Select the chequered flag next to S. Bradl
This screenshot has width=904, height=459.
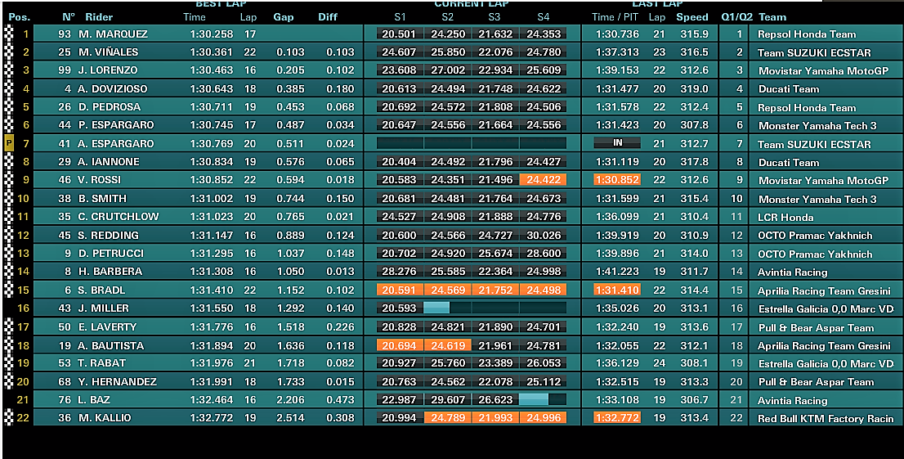tap(8, 290)
